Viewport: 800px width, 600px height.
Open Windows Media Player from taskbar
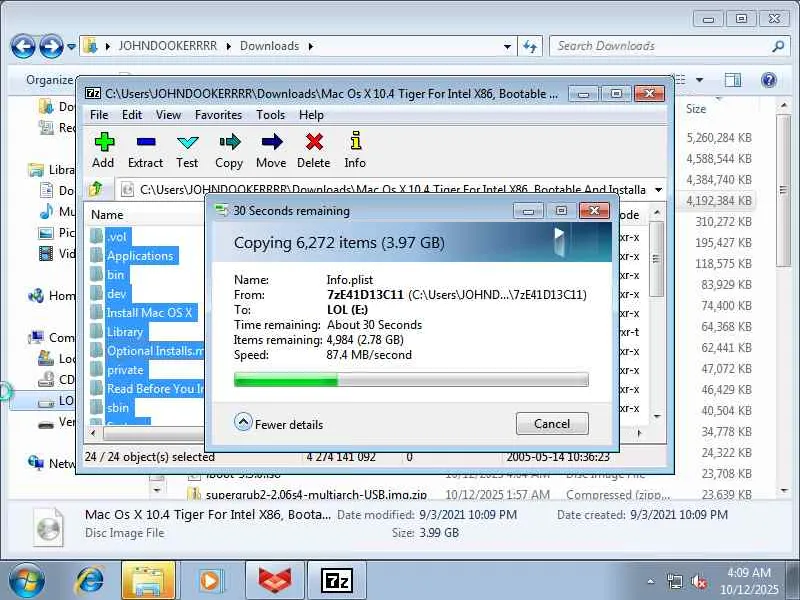pos(210,581)
